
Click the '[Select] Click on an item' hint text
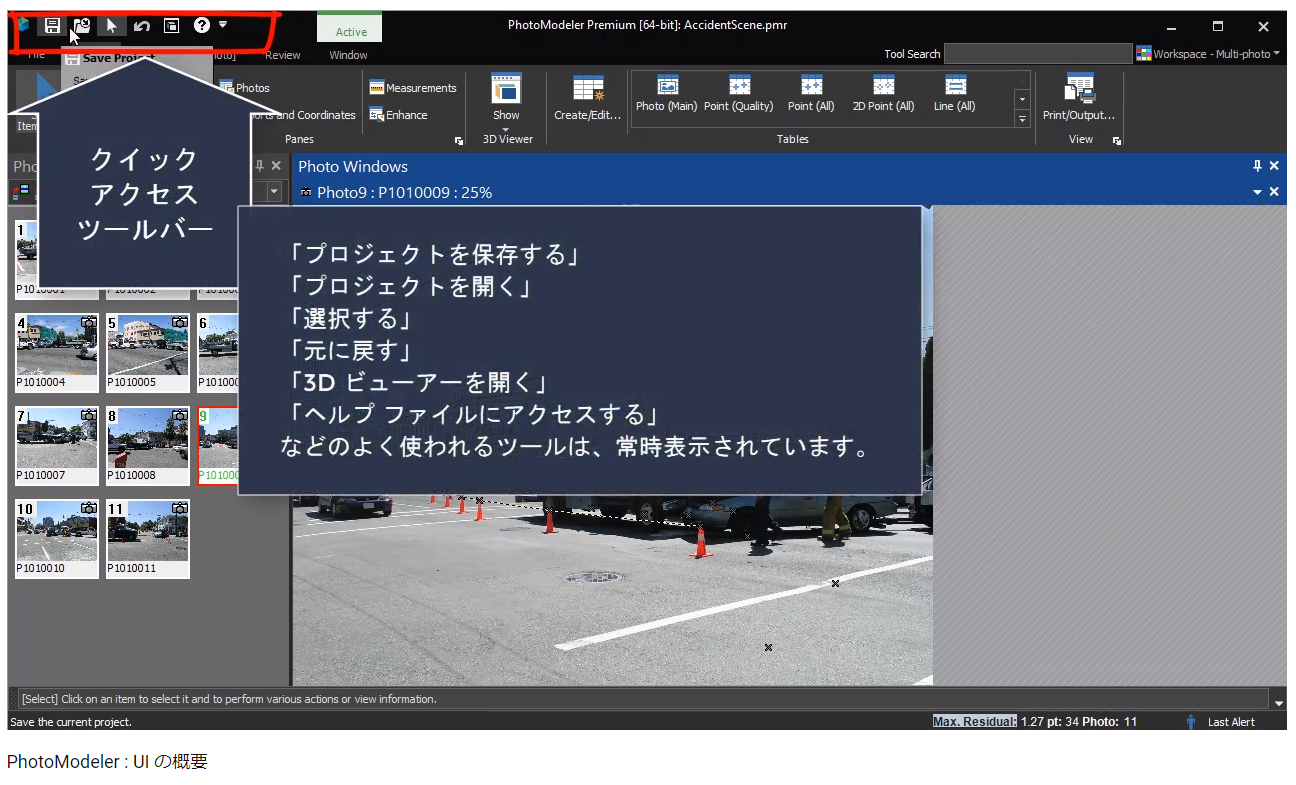tap(229, 699)
